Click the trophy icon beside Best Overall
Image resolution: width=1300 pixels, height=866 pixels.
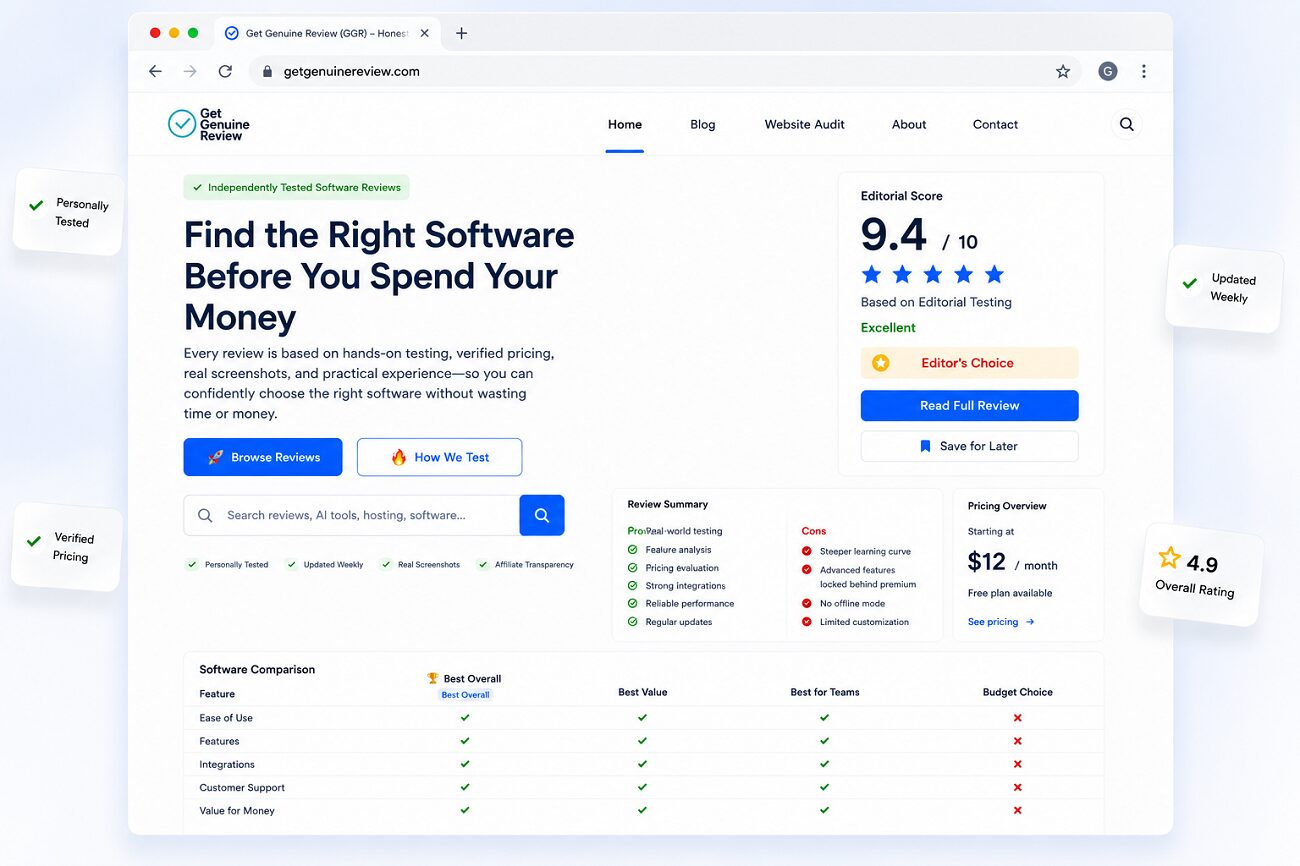pyautogui.click(x=433, y=678)
